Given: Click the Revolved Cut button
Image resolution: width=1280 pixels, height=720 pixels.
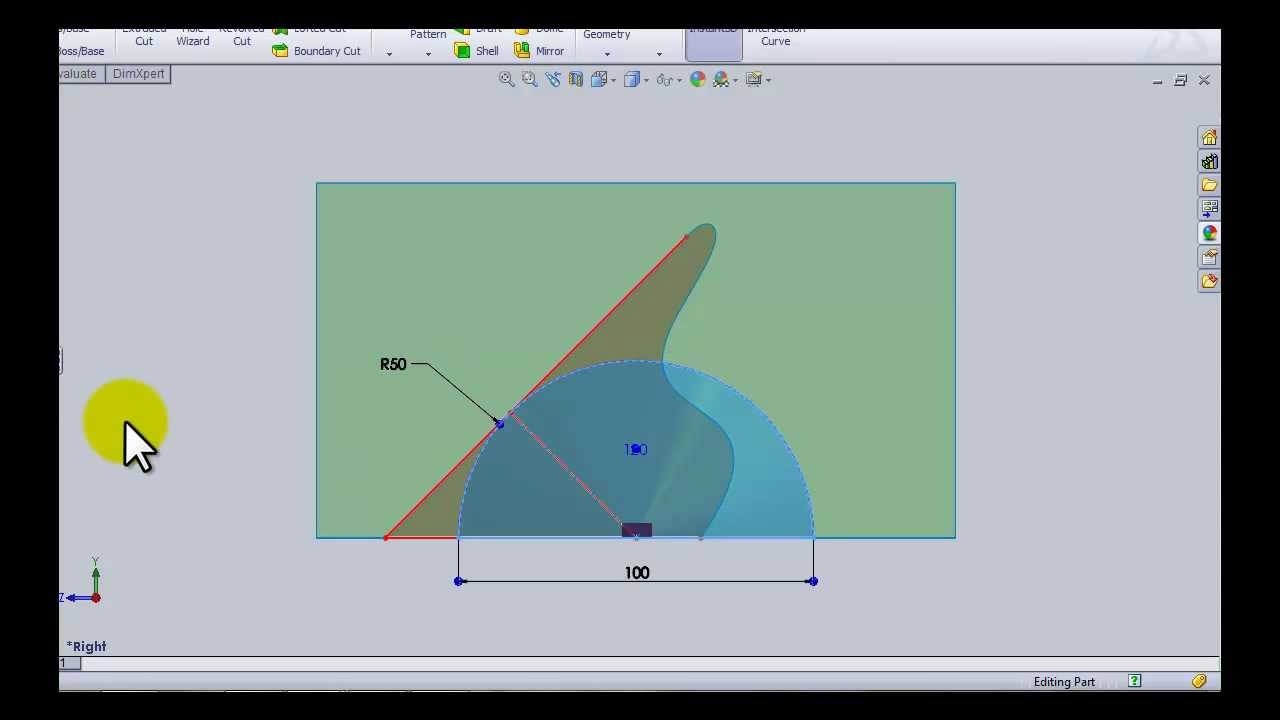Looking at the screenshot, I should click(x=242, y=36).
